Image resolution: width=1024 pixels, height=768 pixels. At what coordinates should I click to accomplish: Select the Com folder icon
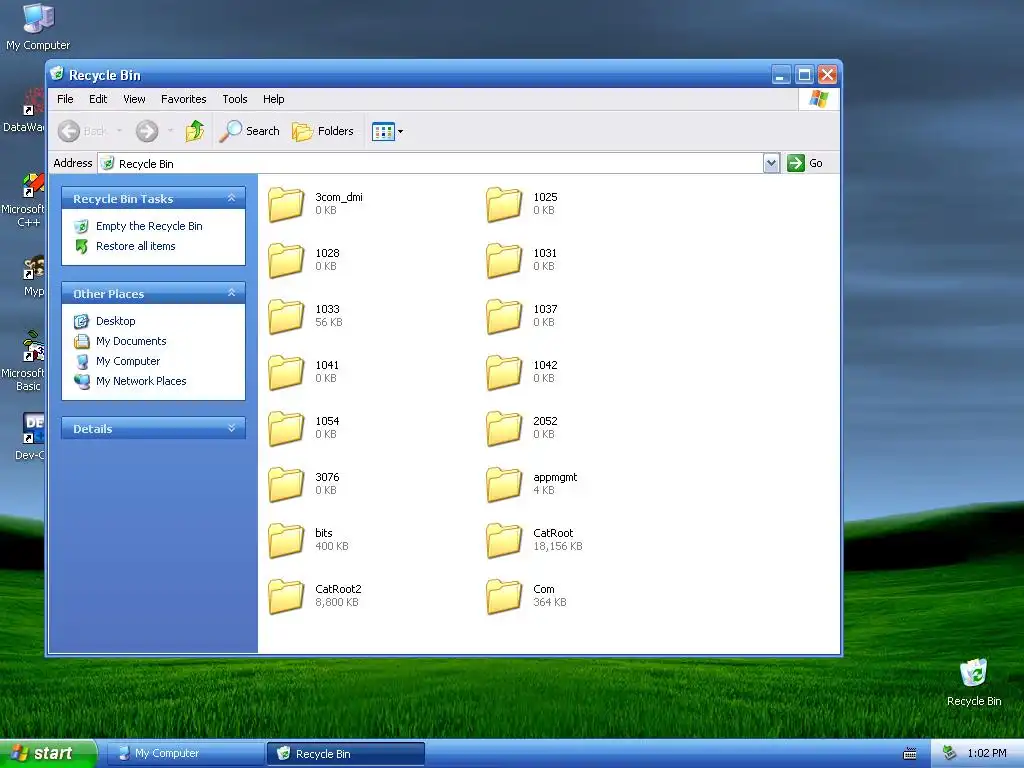[504, 596]
